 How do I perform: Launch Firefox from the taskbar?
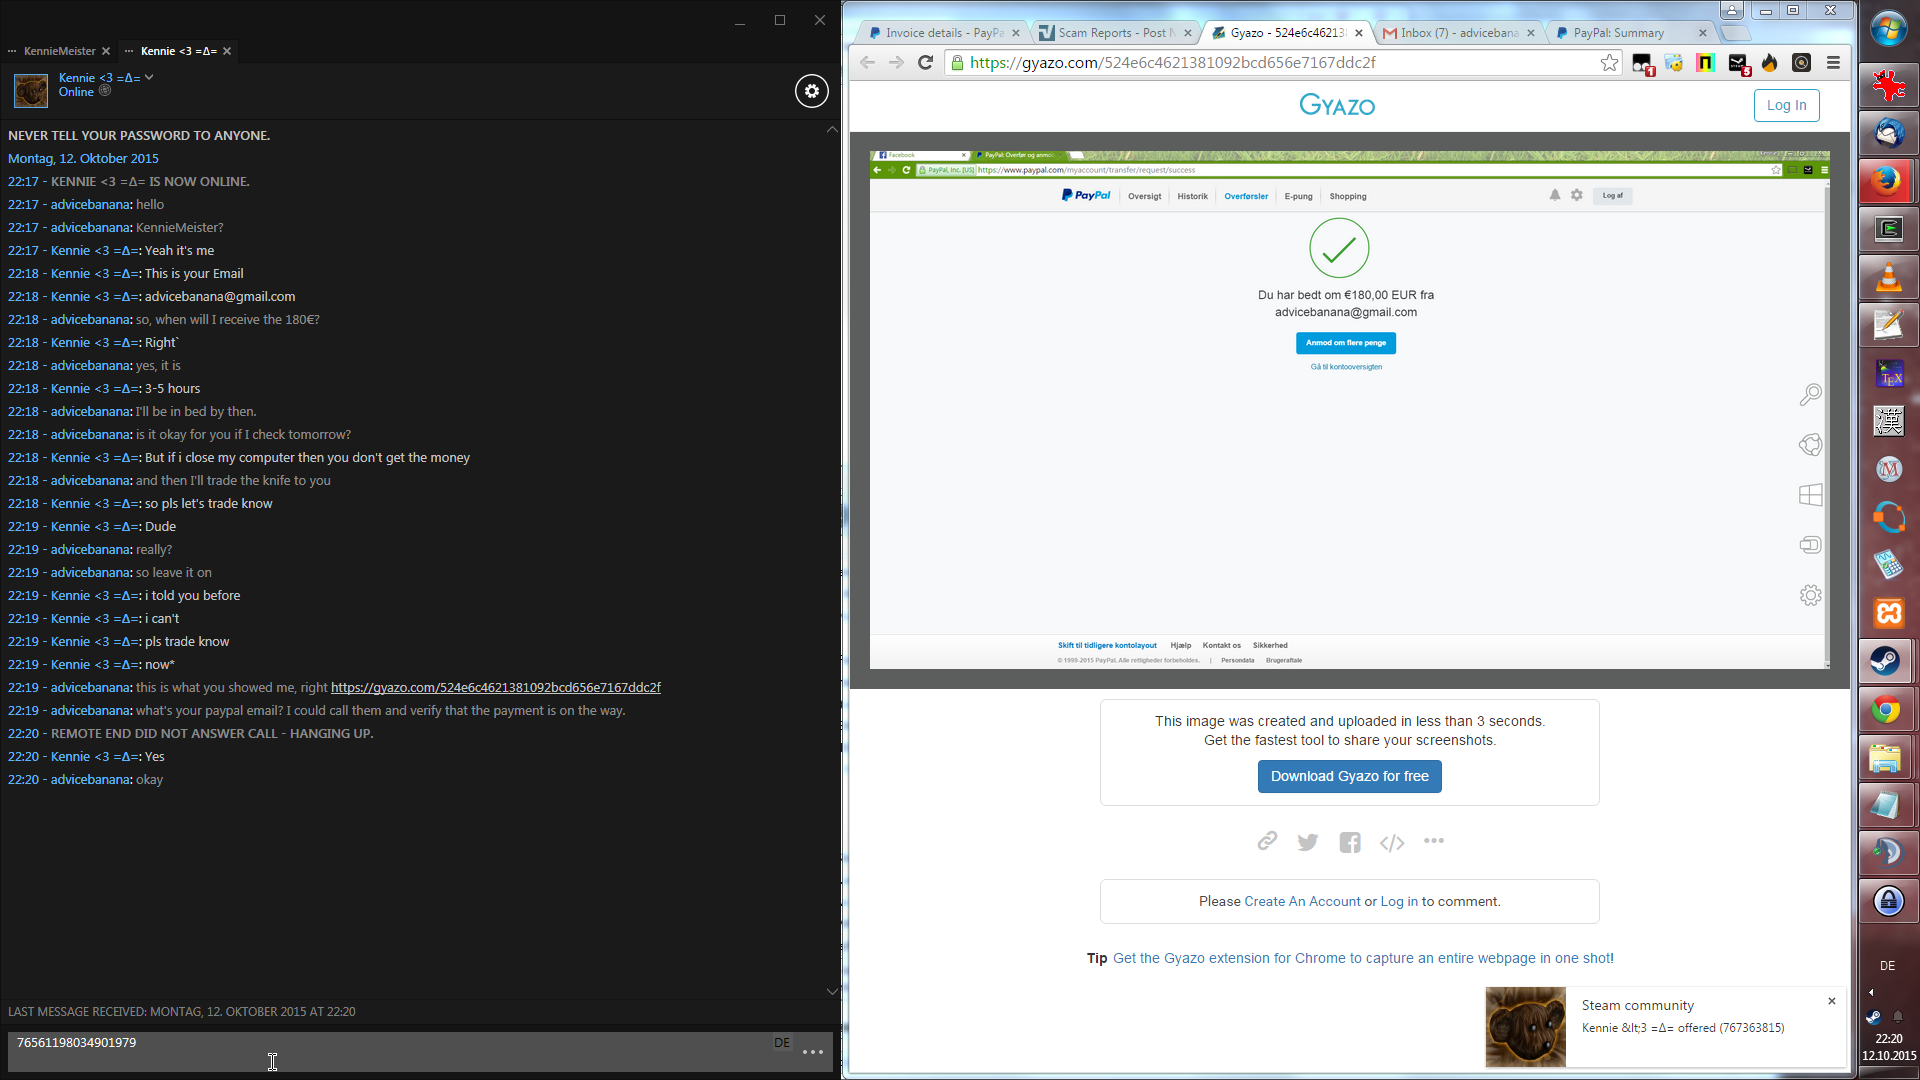pos(1887,181)
